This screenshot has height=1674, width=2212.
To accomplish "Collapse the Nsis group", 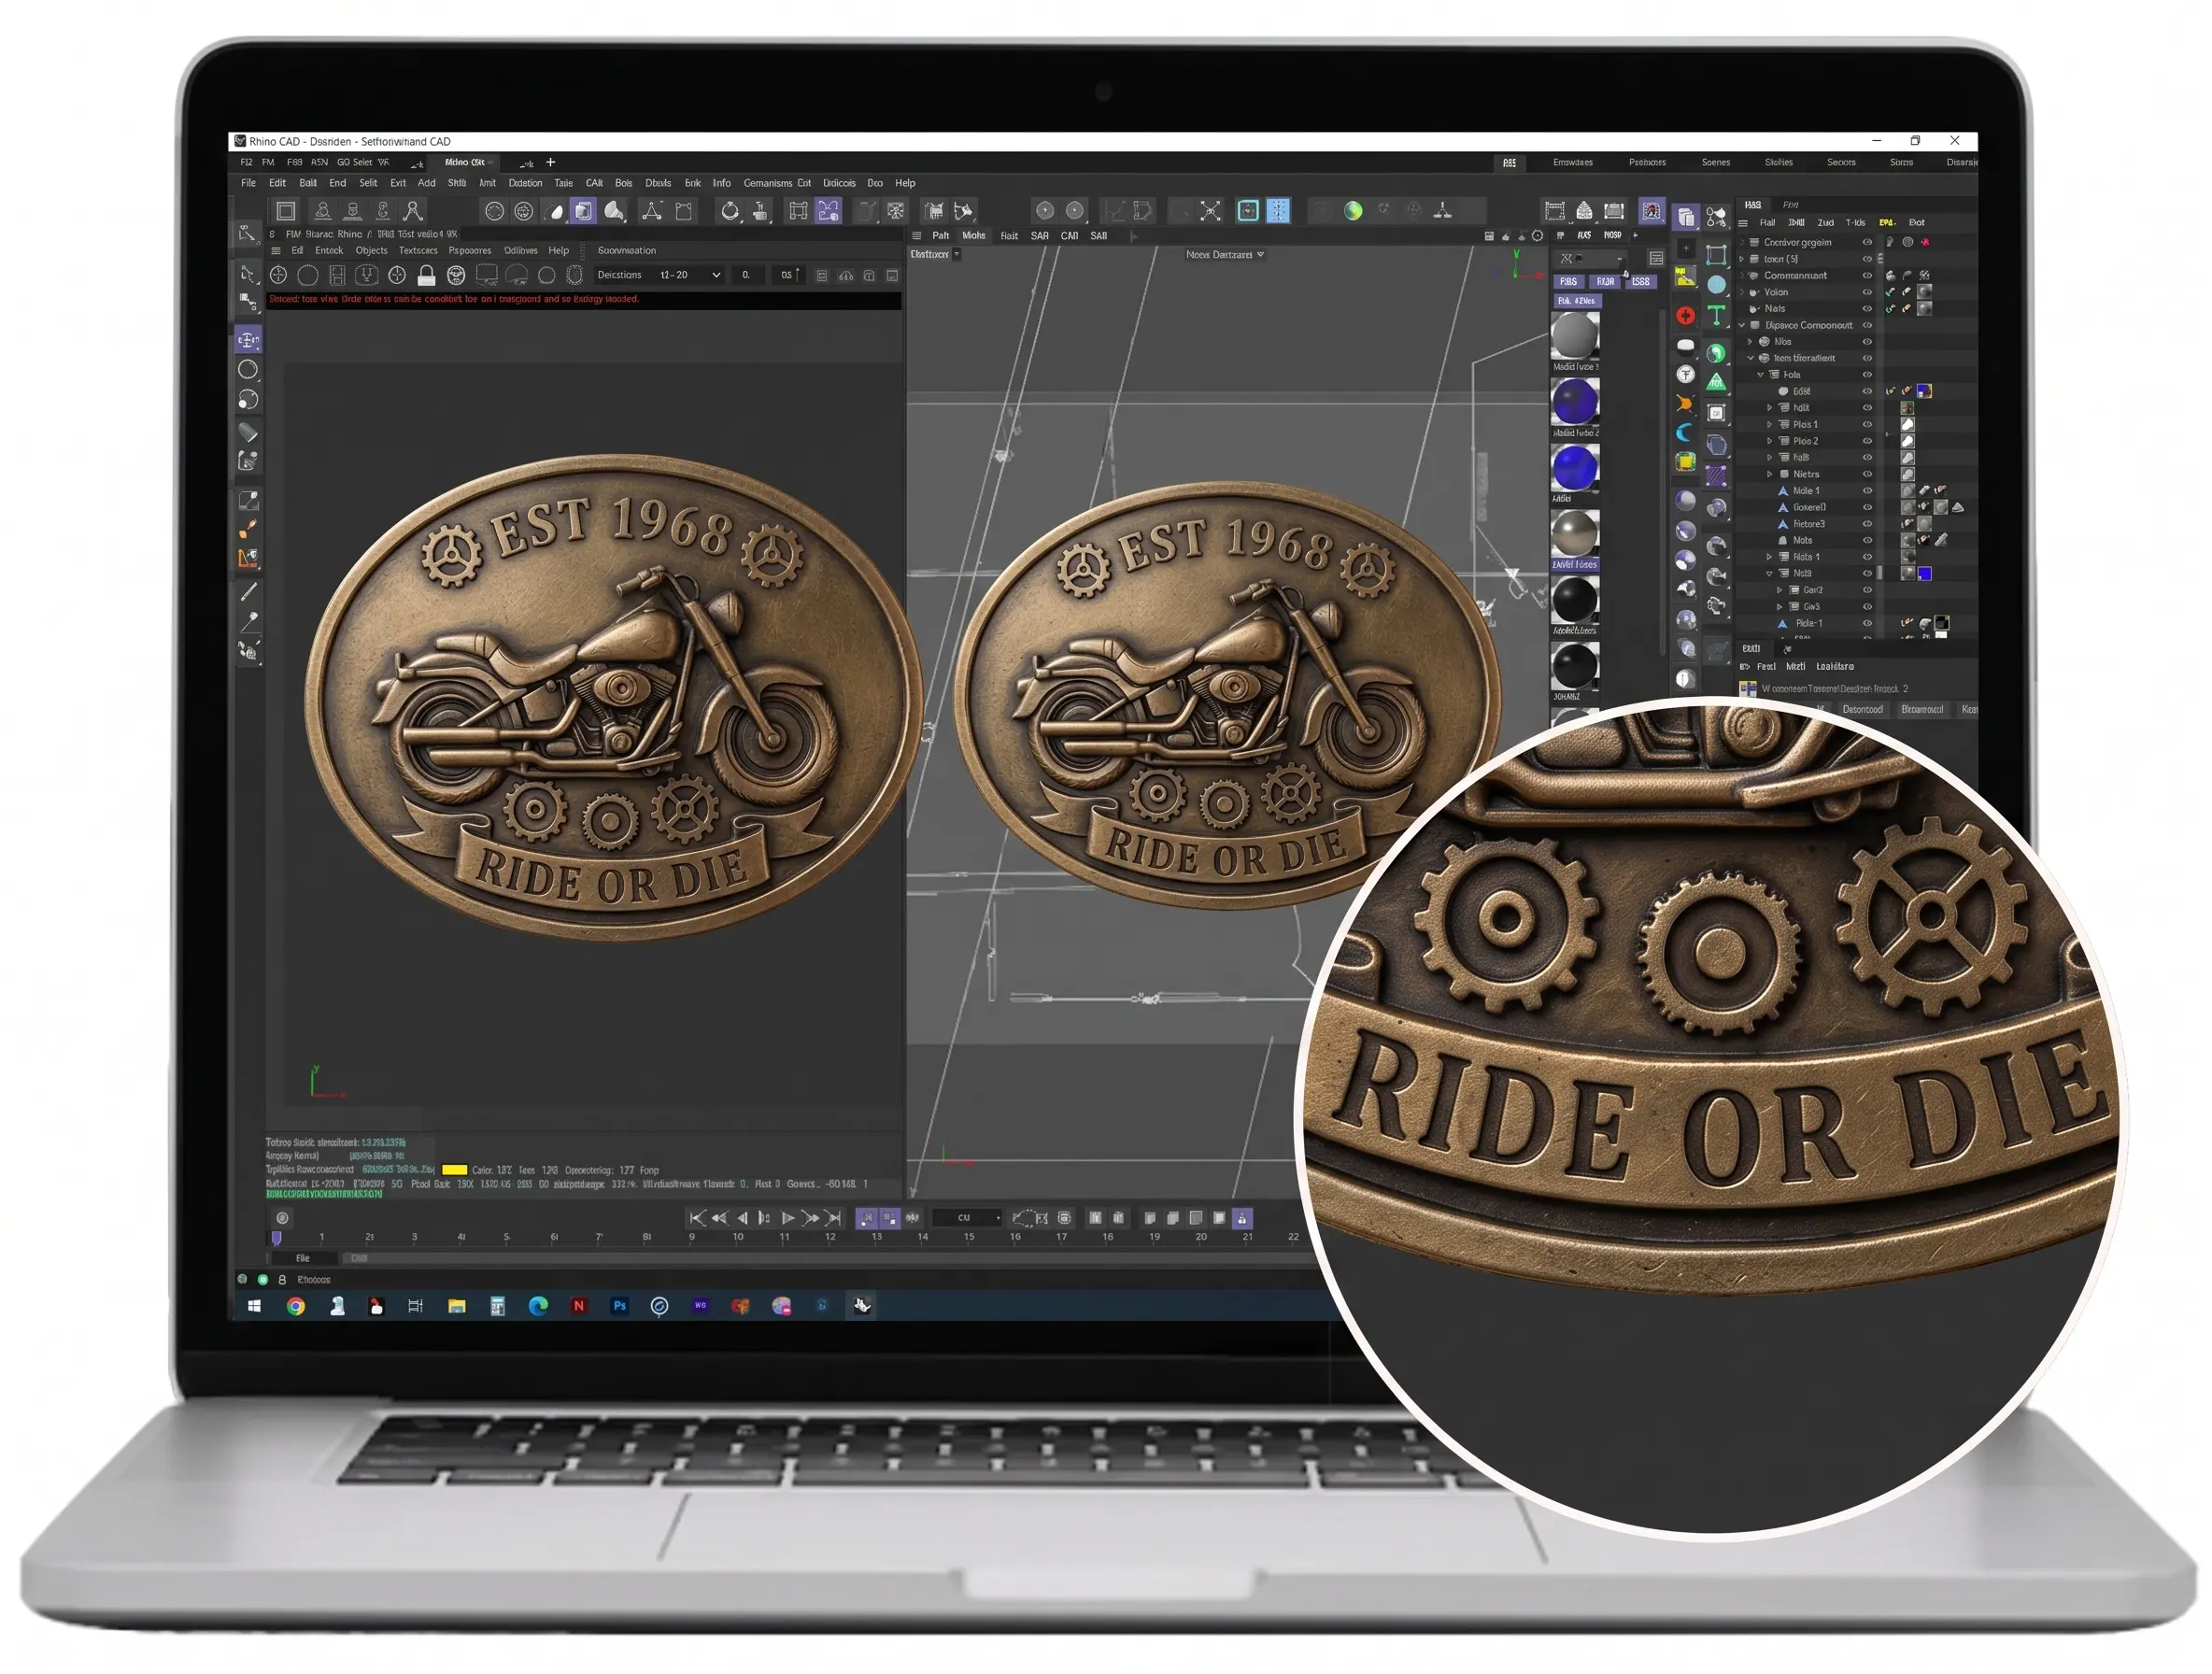I will coord(1769,574).
